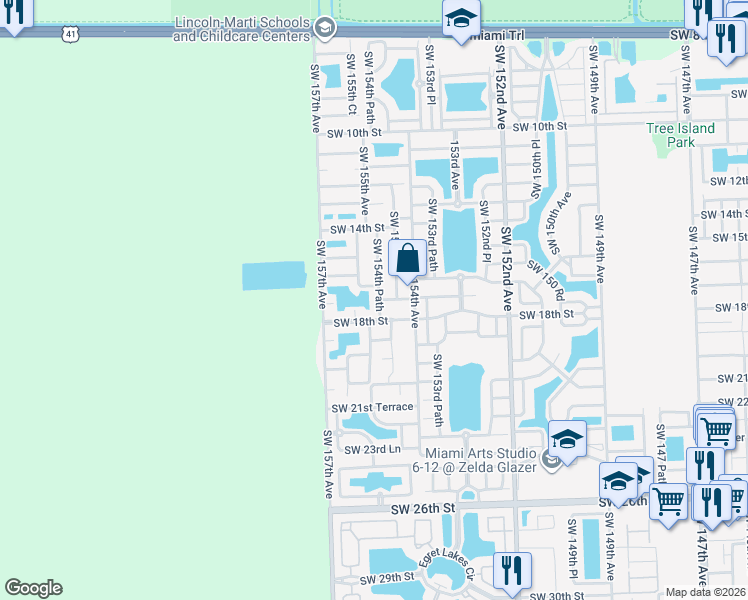Open the restaurant marker south of Egret Lakes Cir
This screenshot has width=748, height=600.
click(512, 571)
